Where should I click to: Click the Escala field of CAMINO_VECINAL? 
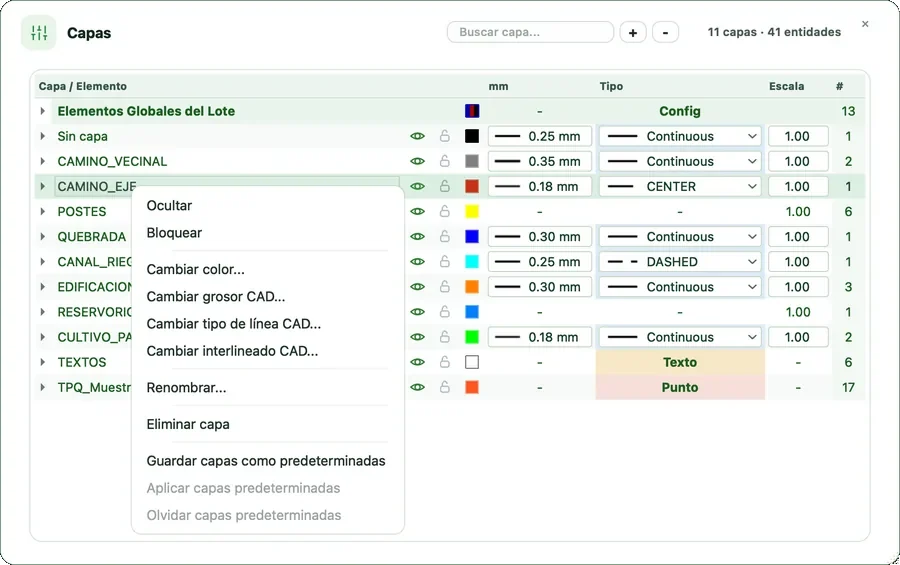pyautogui.click(x=798, y=161)
